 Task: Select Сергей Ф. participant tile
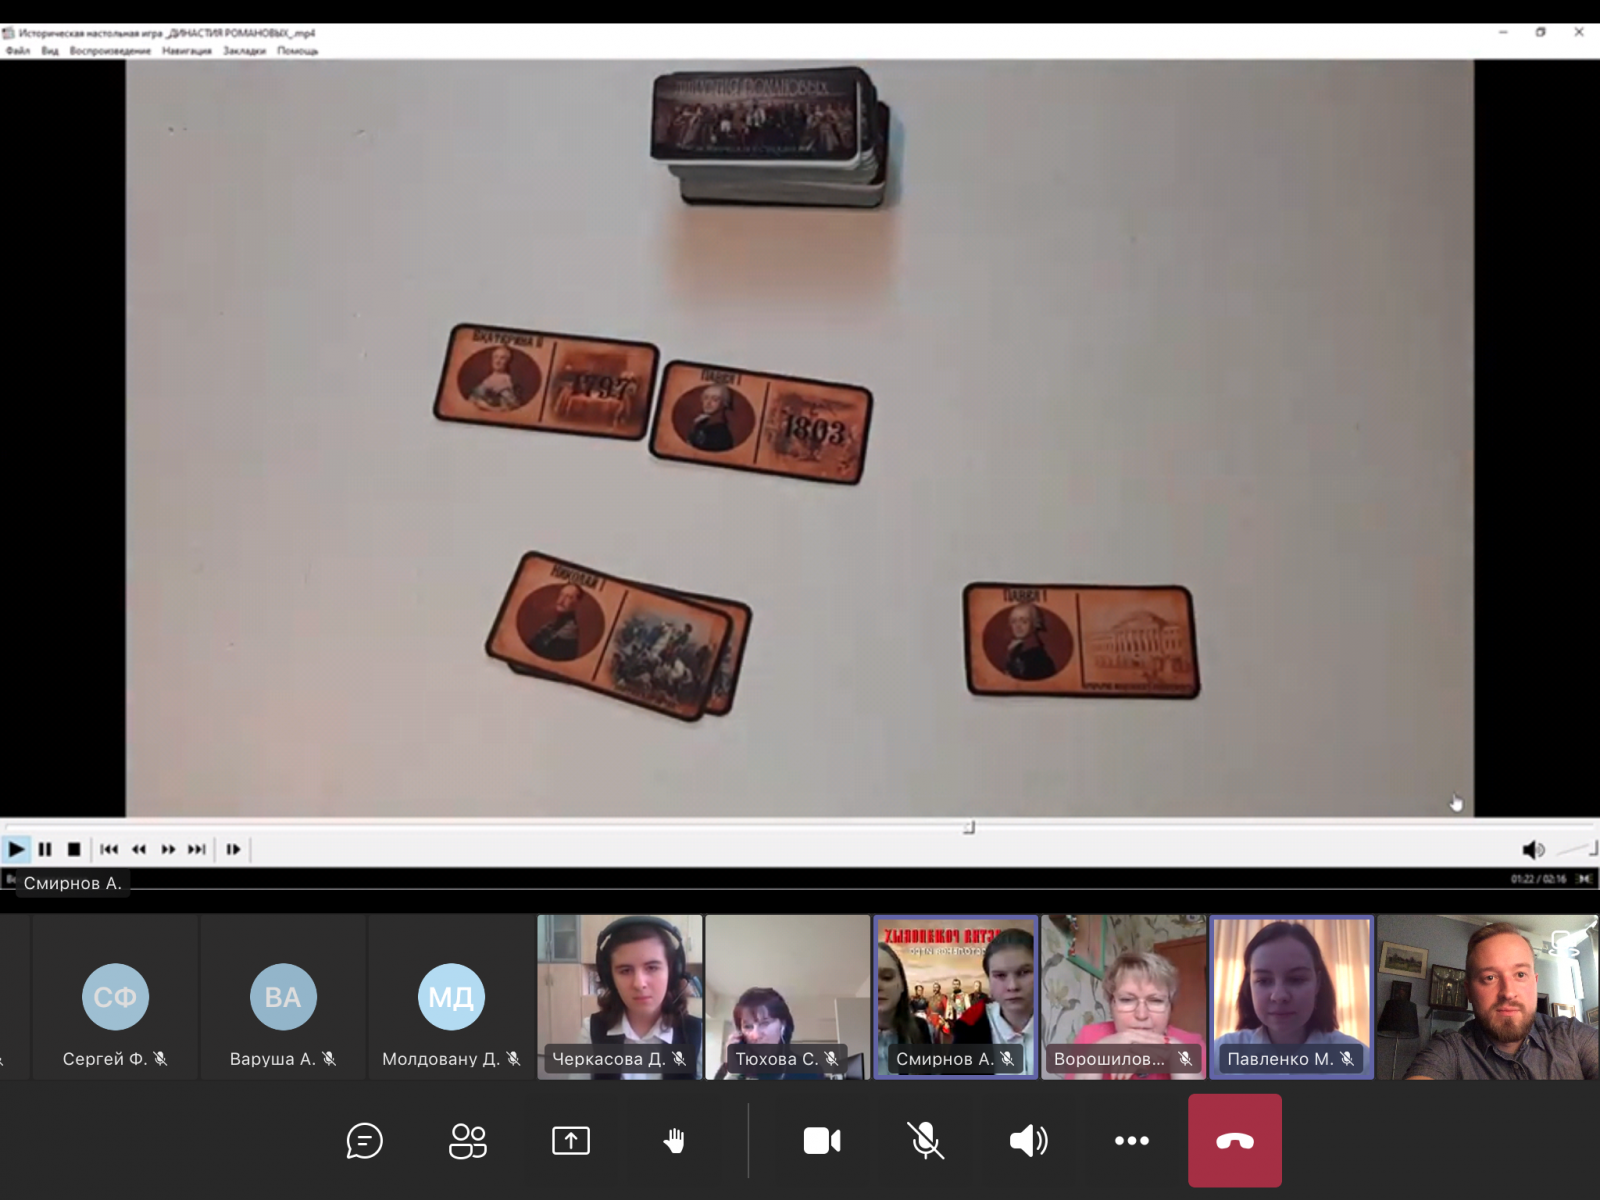click(115, 997)
